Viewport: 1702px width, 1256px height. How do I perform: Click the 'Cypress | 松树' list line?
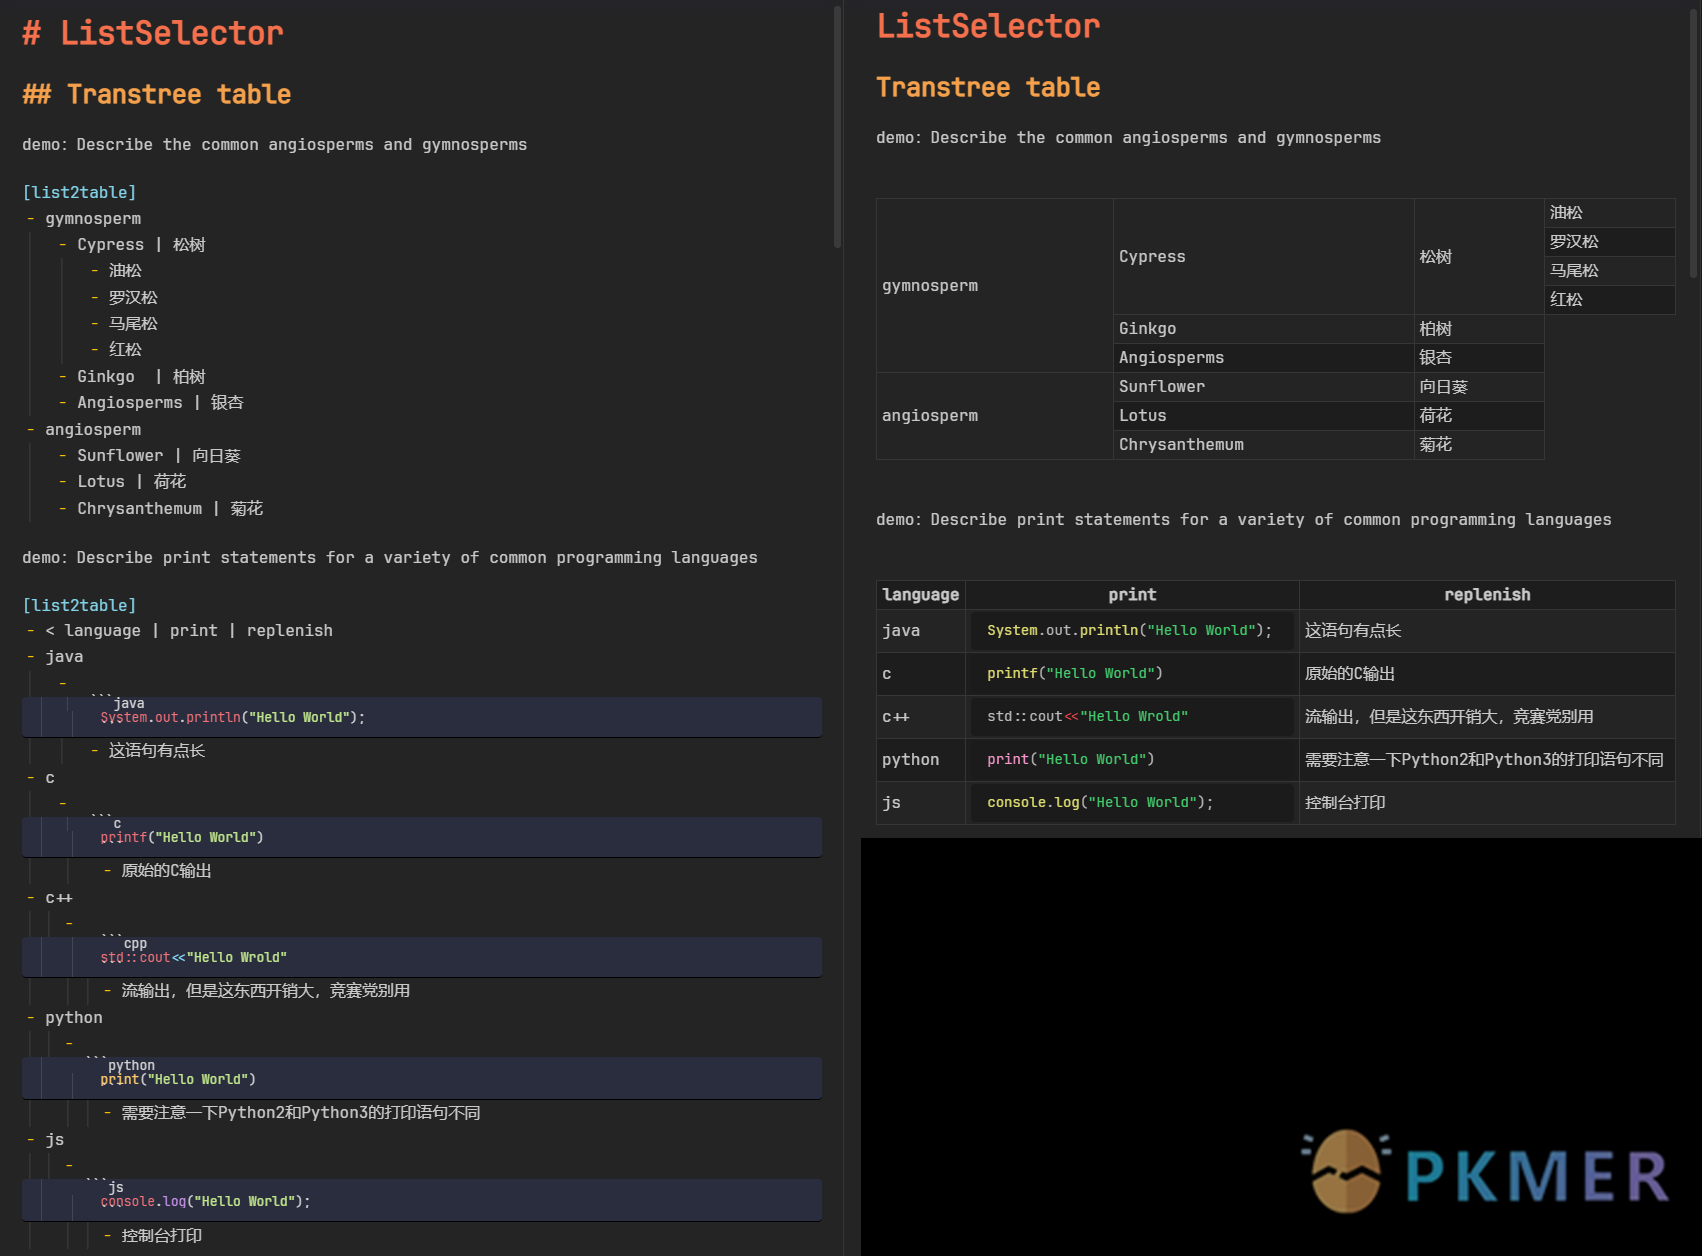[141, 244]
